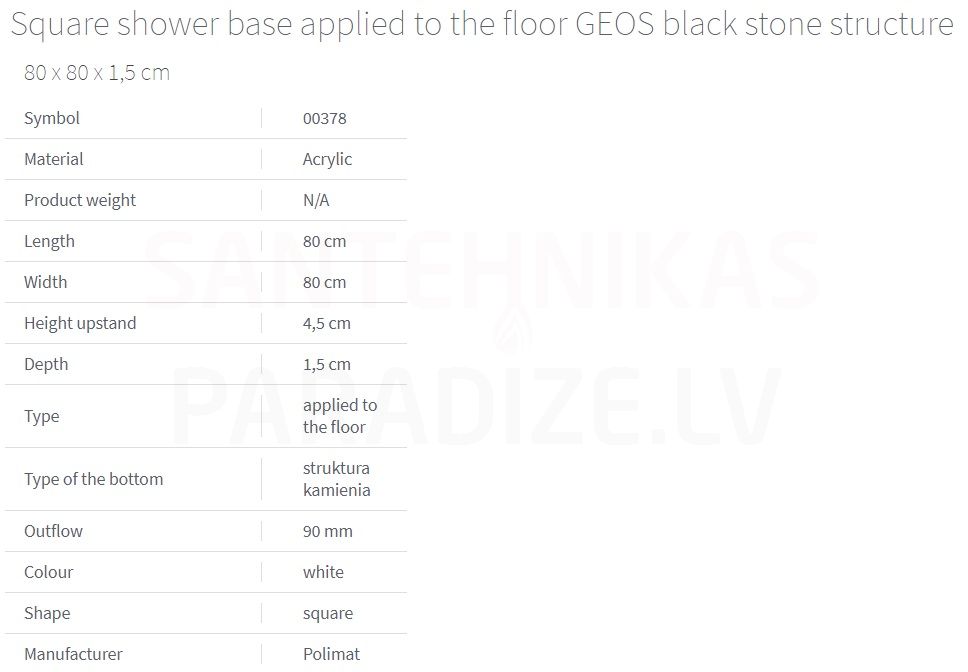Click the Length row label

[49, 241]
